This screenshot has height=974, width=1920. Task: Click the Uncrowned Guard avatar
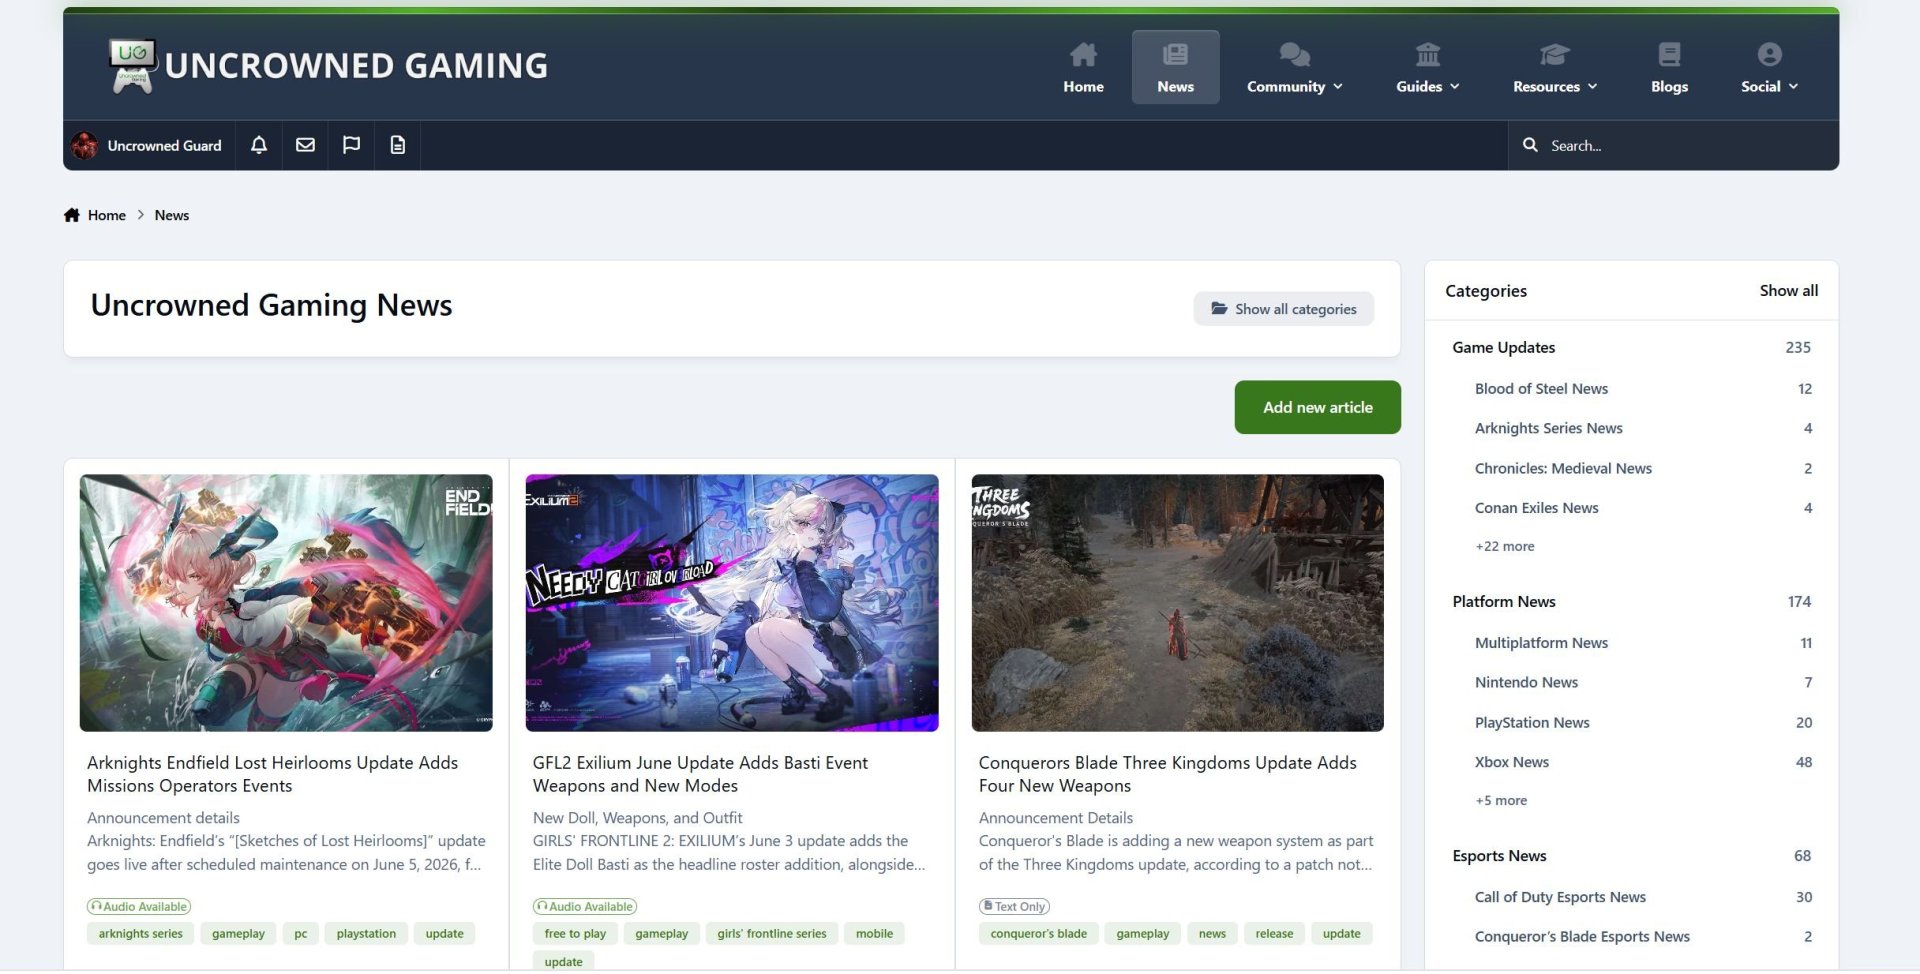tap(84, 145)
